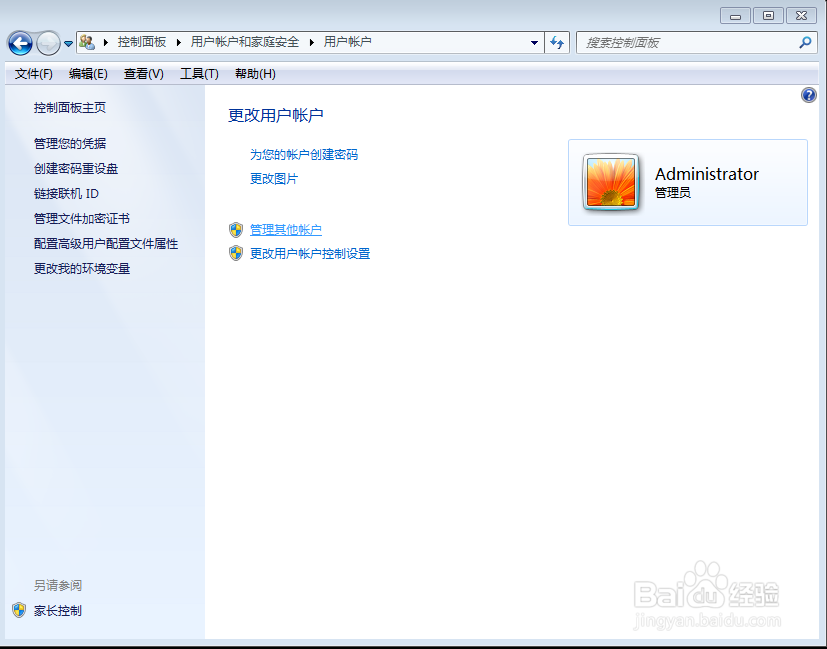
Task: Click the Forward navigation arrow button
Action: click(x=49, y=43)
